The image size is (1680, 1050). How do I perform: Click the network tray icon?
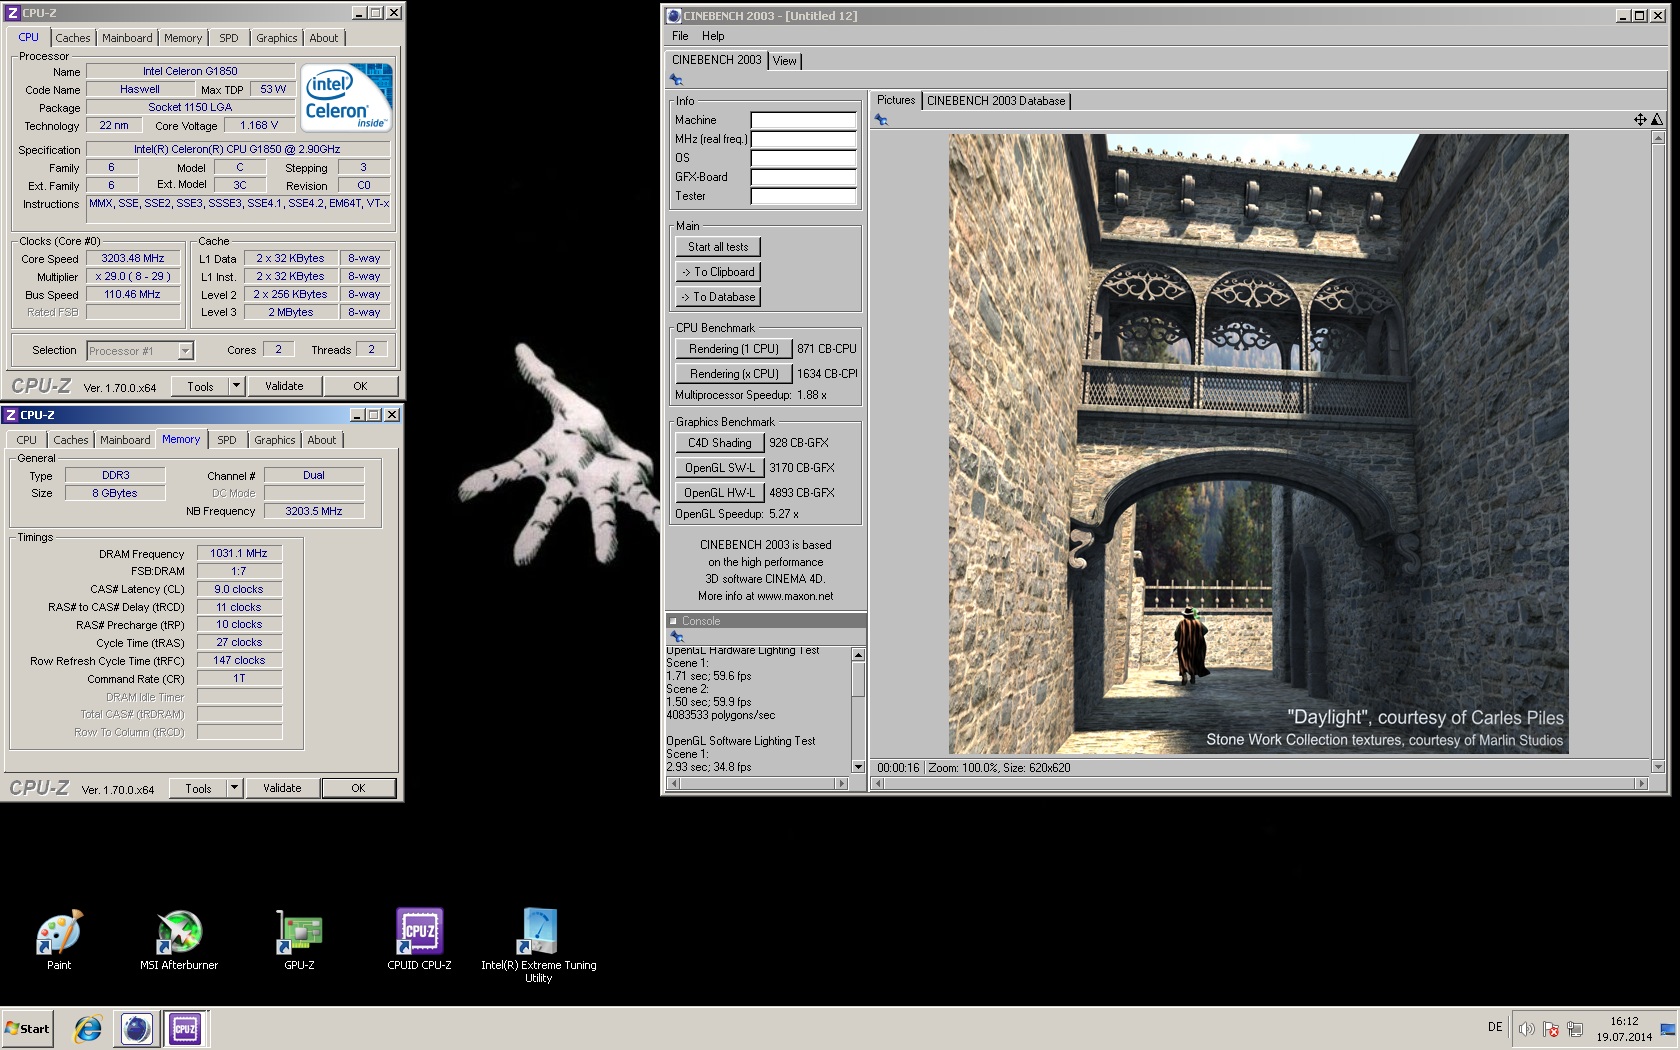1575,1029
